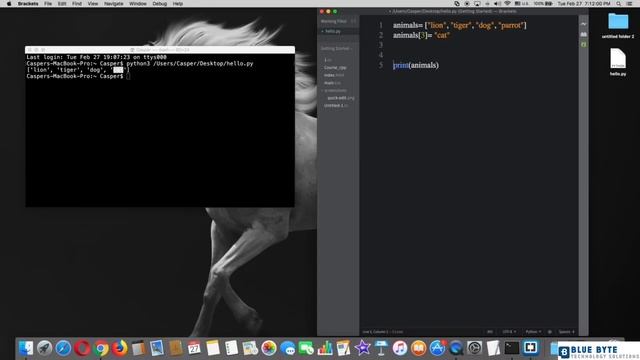Collapse the screenshots folder in file tree

coord(335,91)
